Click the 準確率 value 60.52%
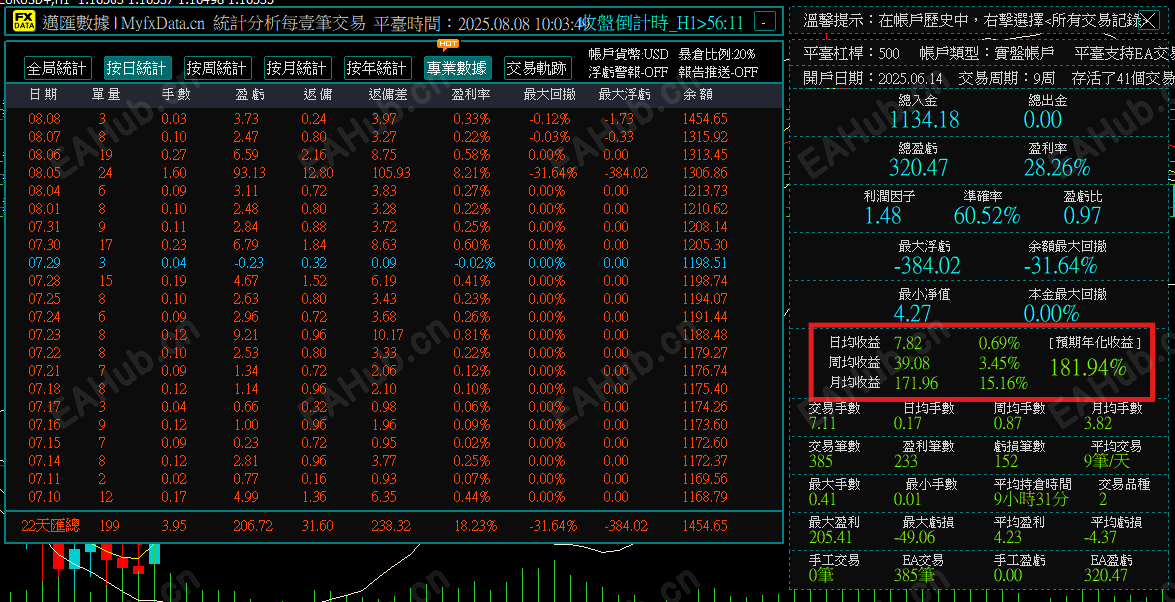Viewport: 1175px width, 602px height. pos(986,216)
